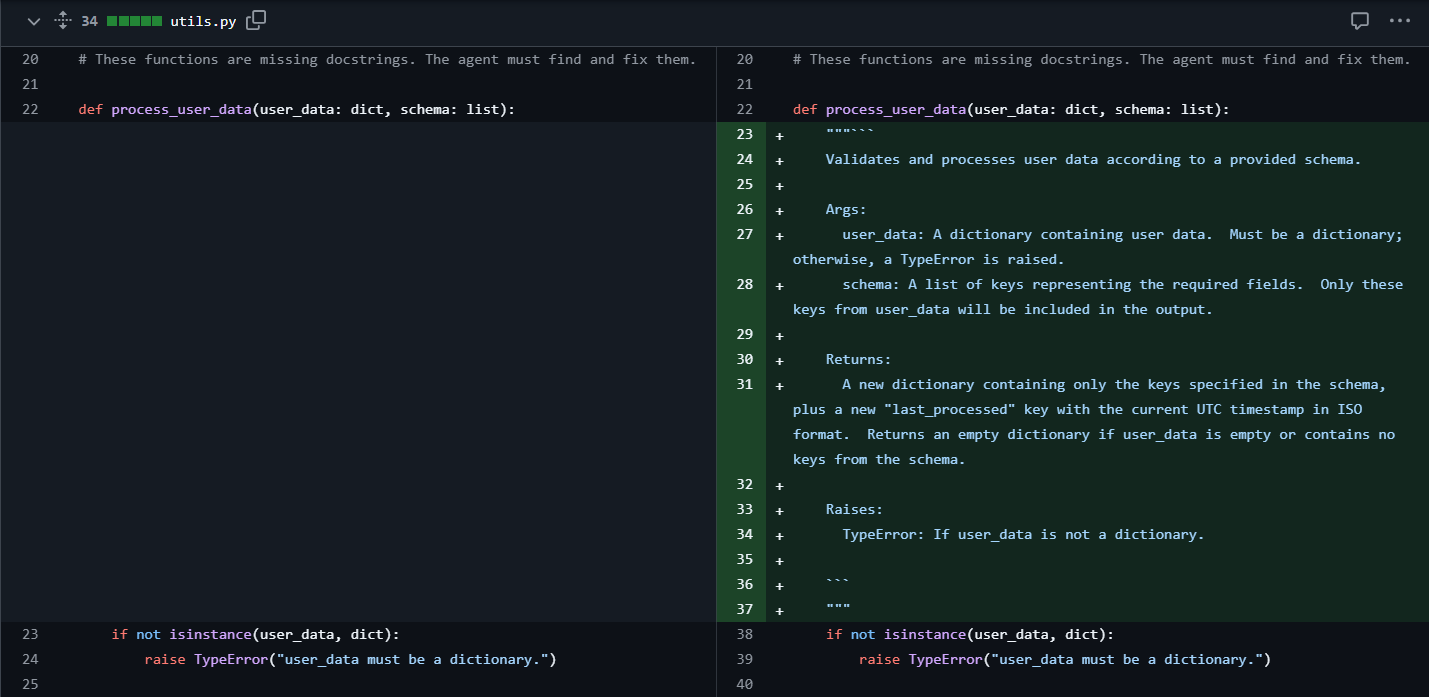1429x697 pixels.
Task: Select added line number 34
Action: 744,535
